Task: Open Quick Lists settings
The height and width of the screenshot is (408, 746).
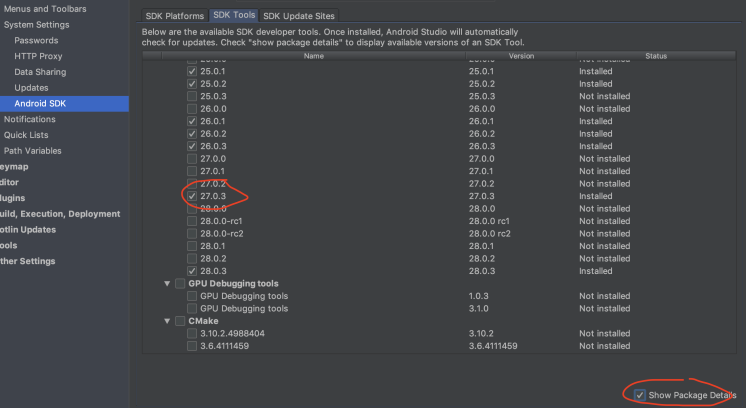Action: pos(26,135)
